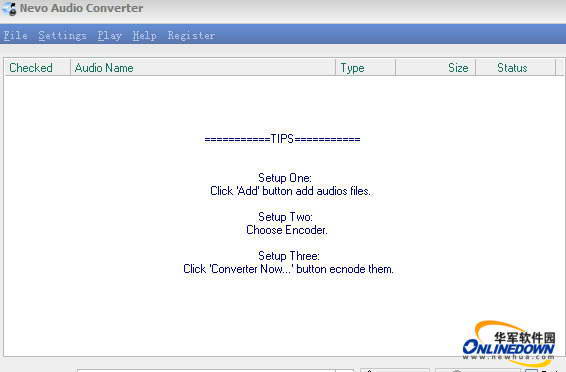Open the Settings menu

click(62, 35)
